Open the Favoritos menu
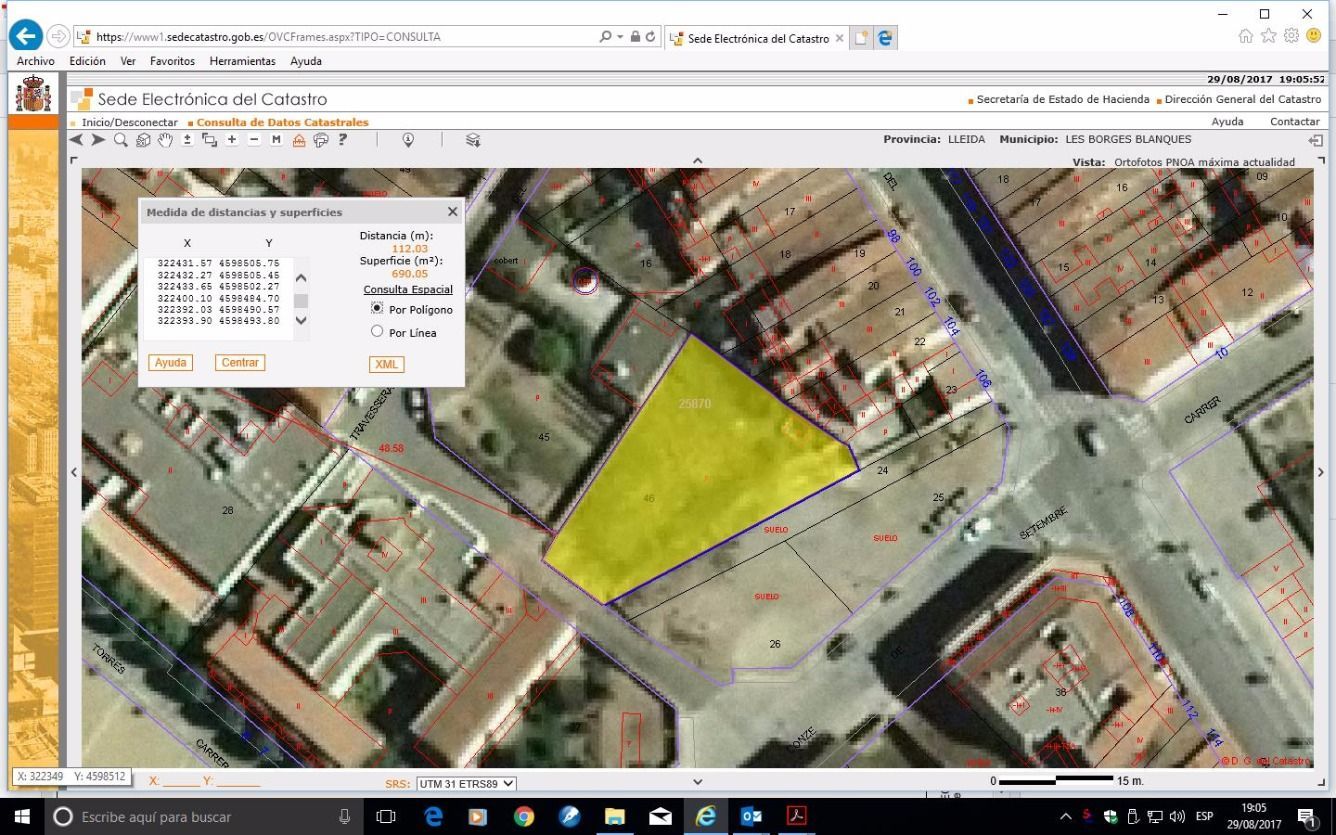Image resolution: width=1336 pixels, height=835 pixels. pos(172,61)
